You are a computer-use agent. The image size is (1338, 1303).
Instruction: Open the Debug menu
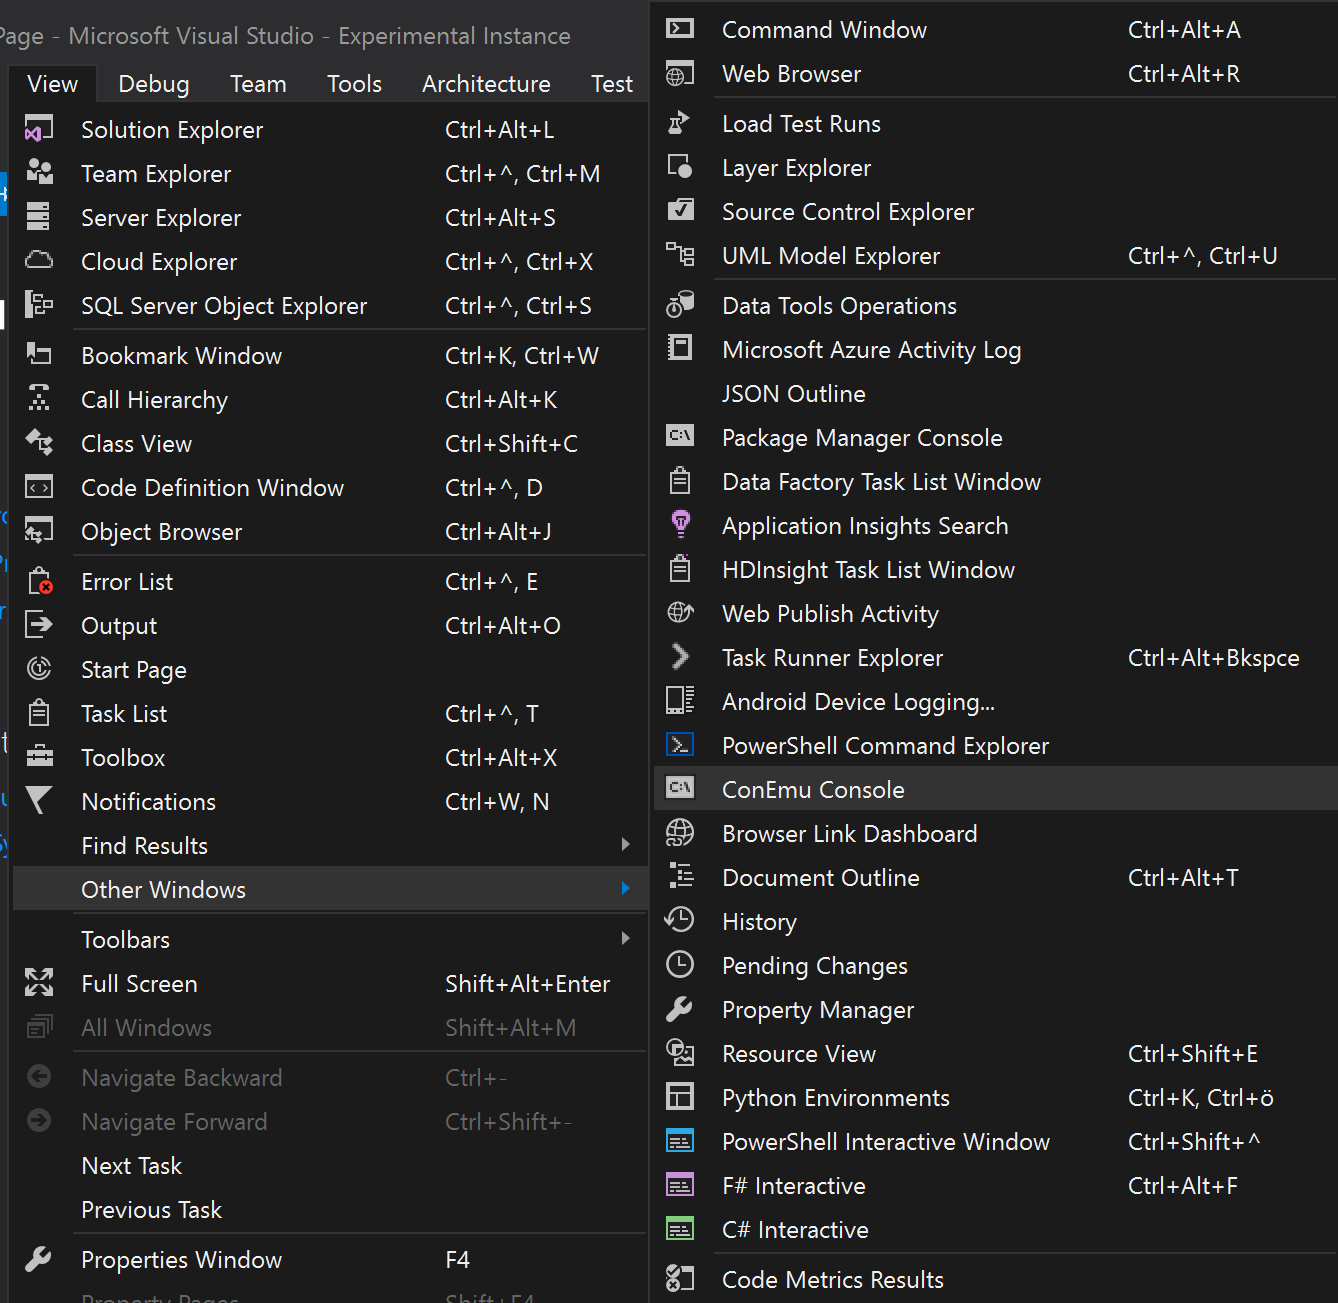pos(154,84)
